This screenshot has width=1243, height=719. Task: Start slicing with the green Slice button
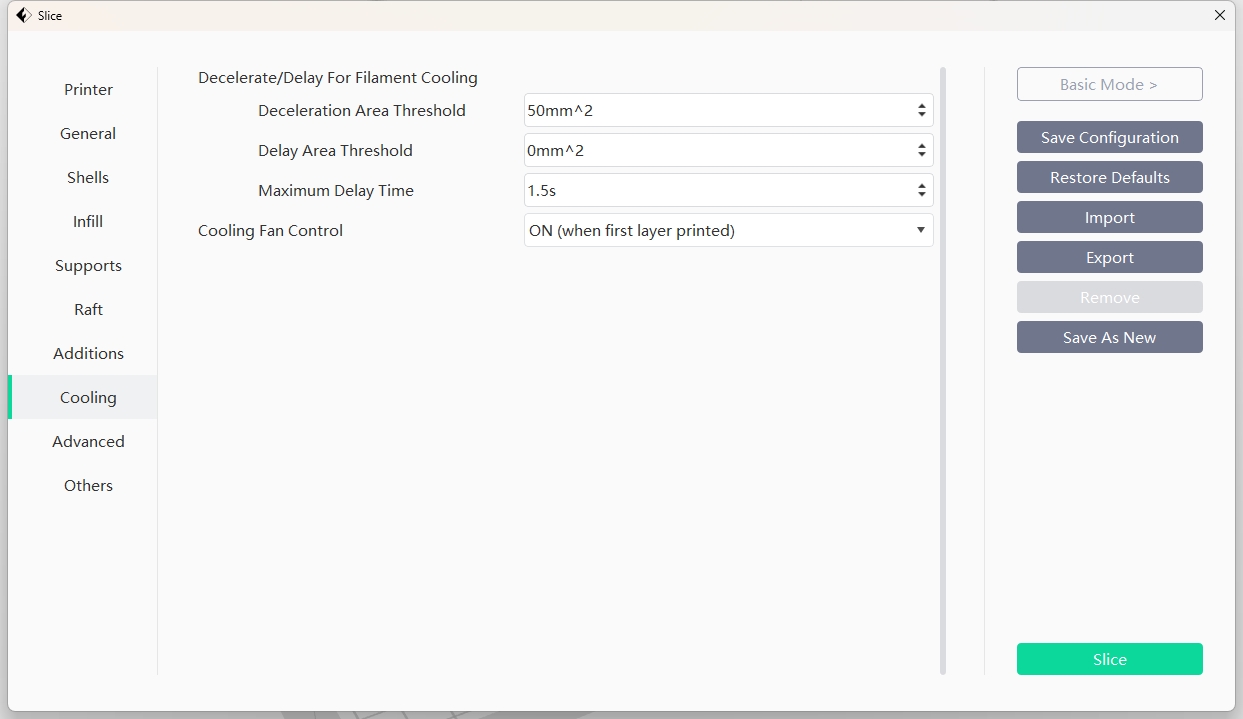point(1109,660)
